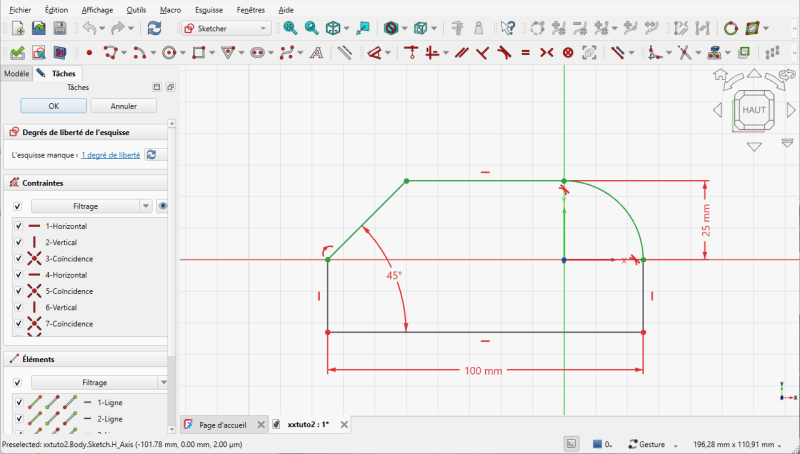Viewport: 800px width, 454px height.
Task: Open the Édition menu
Action: click(56, 10)
